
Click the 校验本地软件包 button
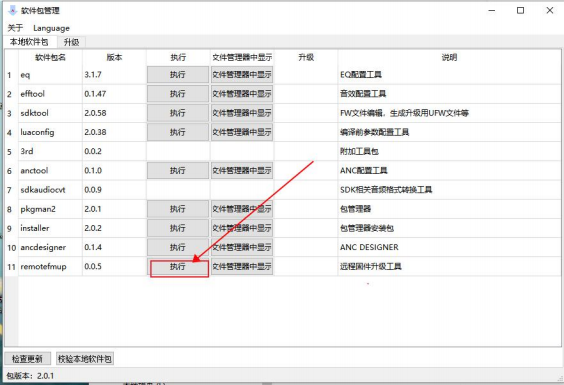tap(85, 359)
